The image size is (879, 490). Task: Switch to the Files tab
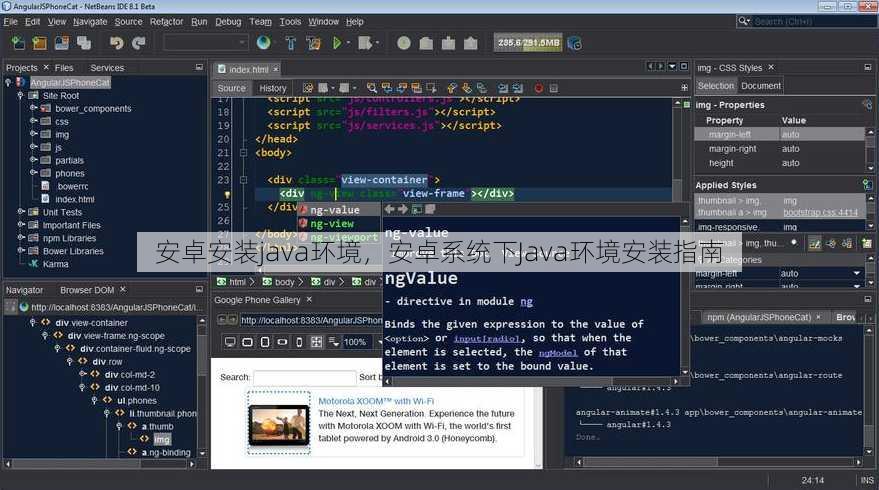coord(64,68)
